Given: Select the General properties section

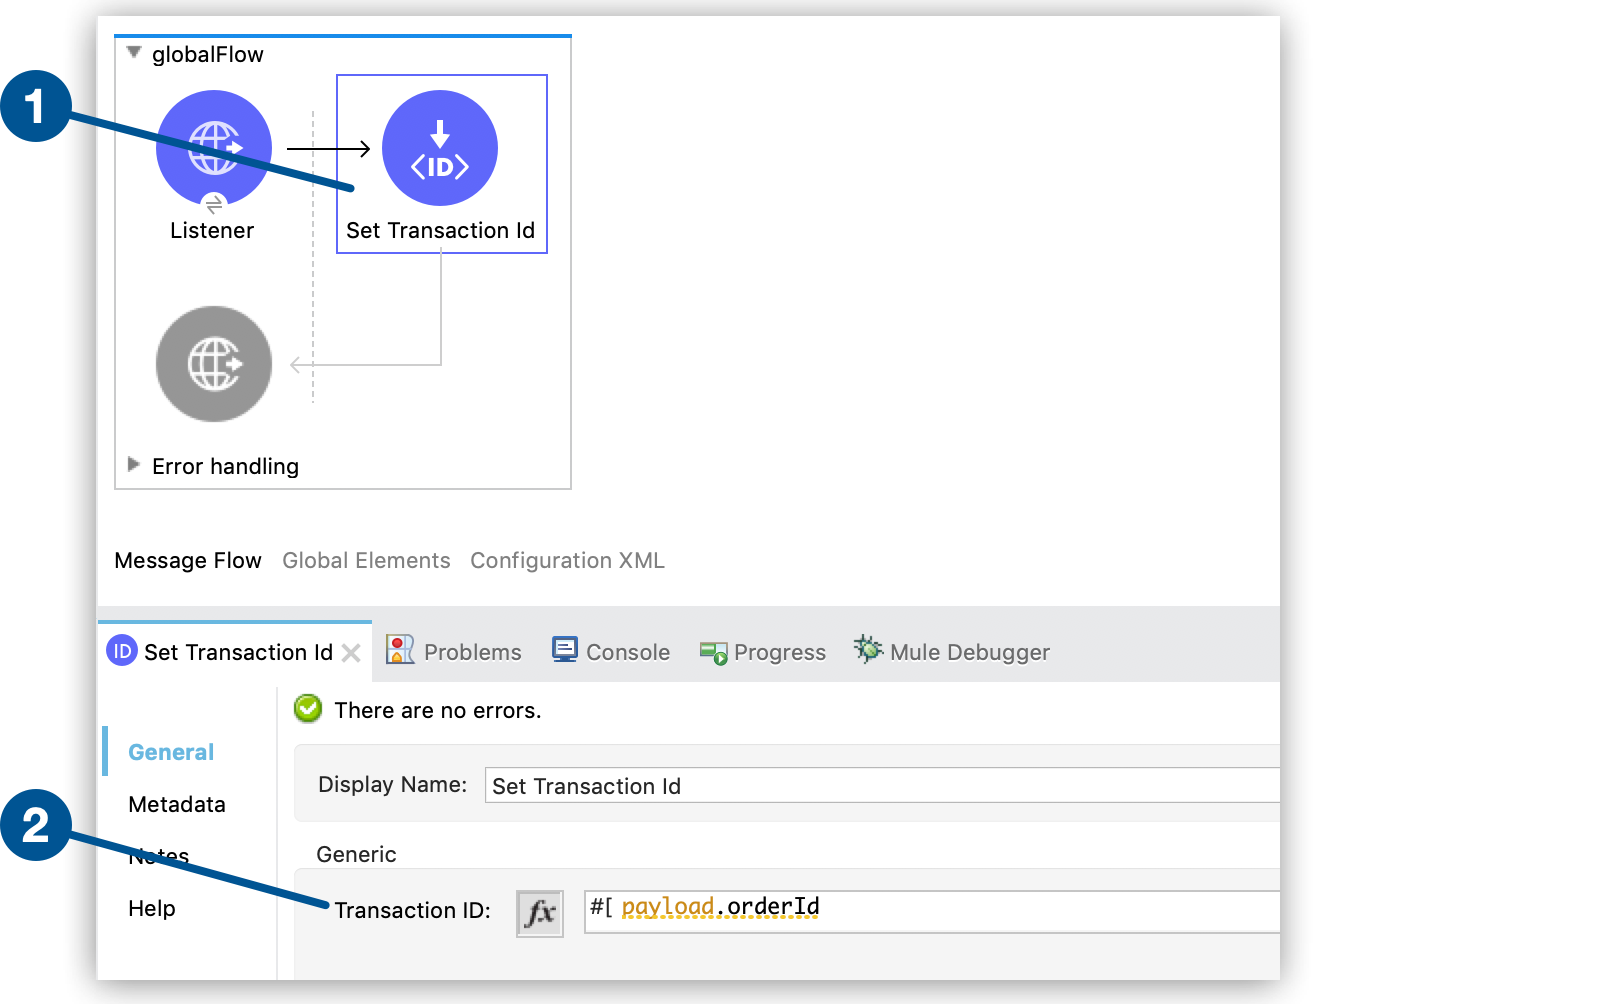Looking at the screenshot, I should (x=171, y=753).
